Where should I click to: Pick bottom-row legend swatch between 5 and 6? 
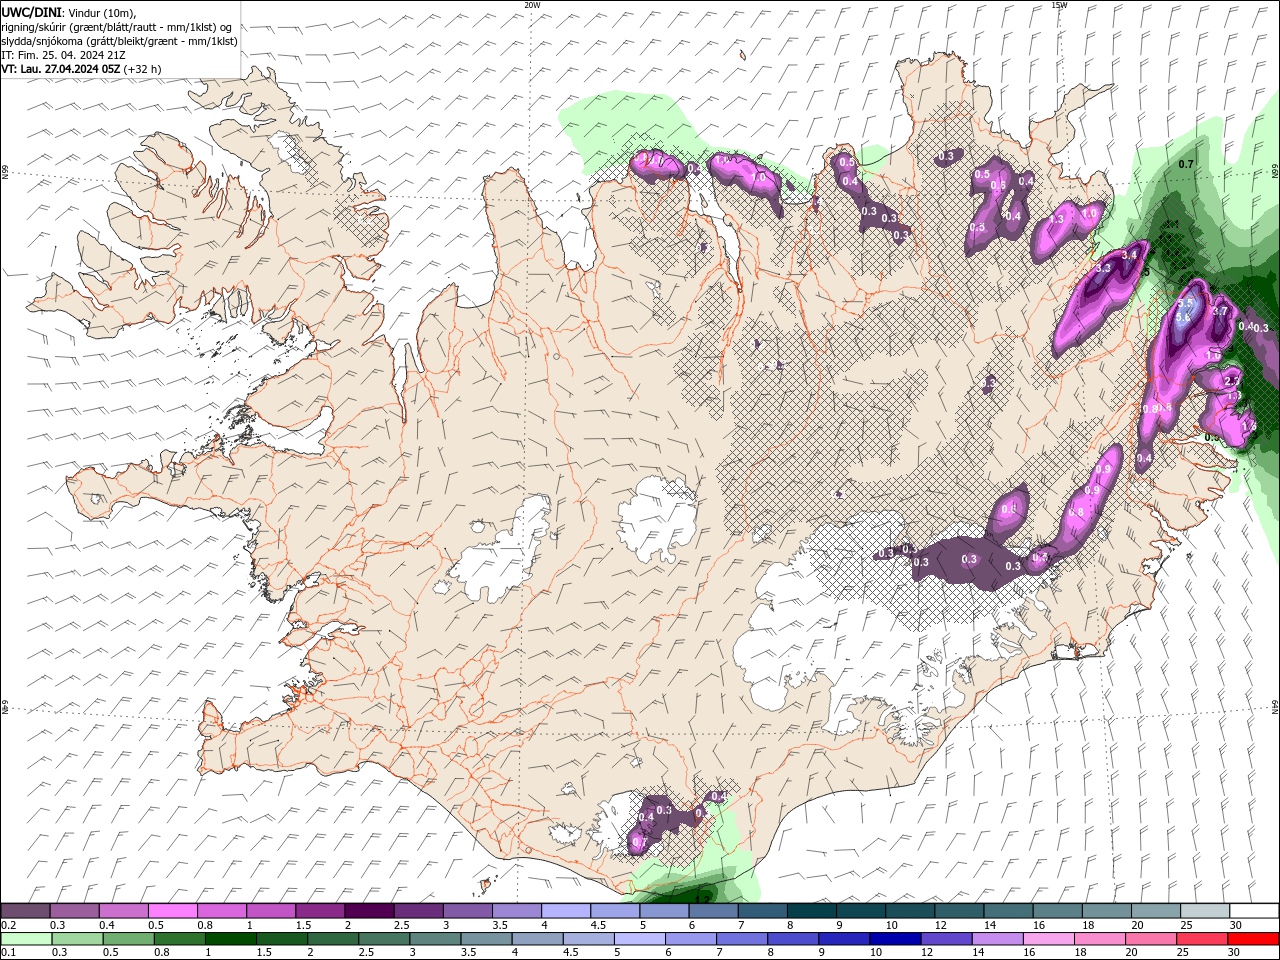pyautogui.click(x=639, y=939)
